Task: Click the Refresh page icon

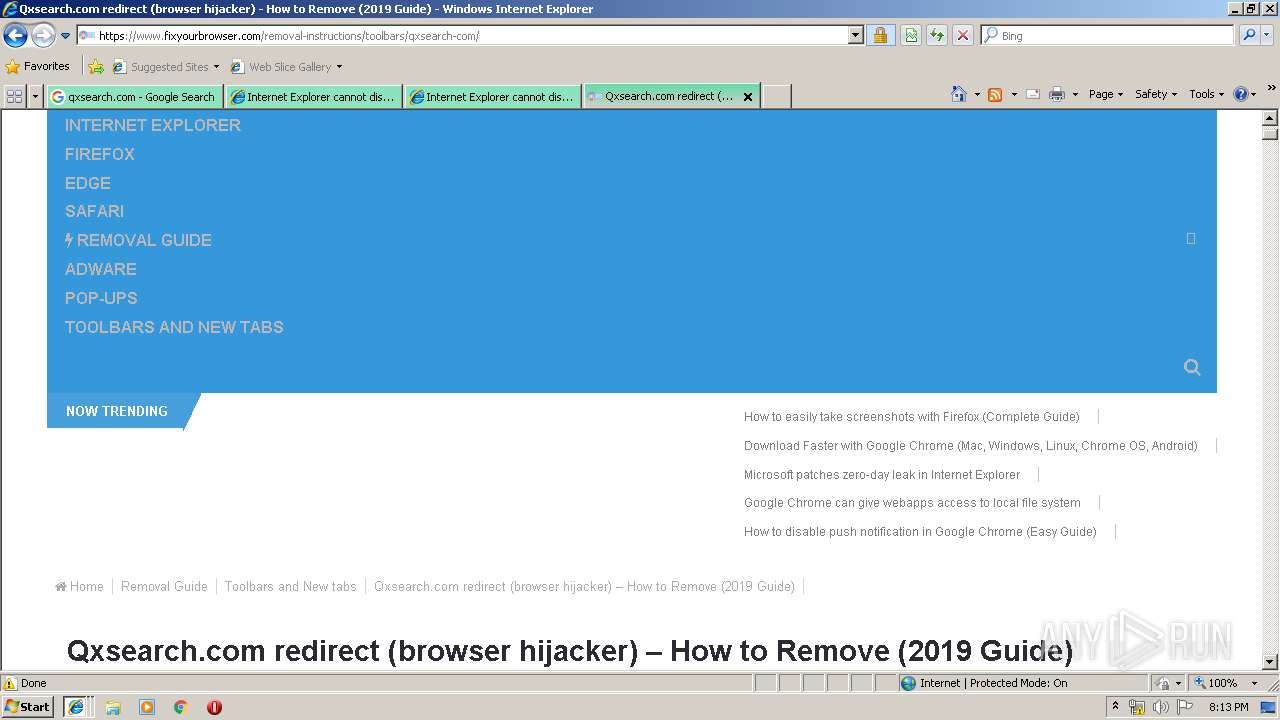Action: pyautogui.click(x=937, y=36)
